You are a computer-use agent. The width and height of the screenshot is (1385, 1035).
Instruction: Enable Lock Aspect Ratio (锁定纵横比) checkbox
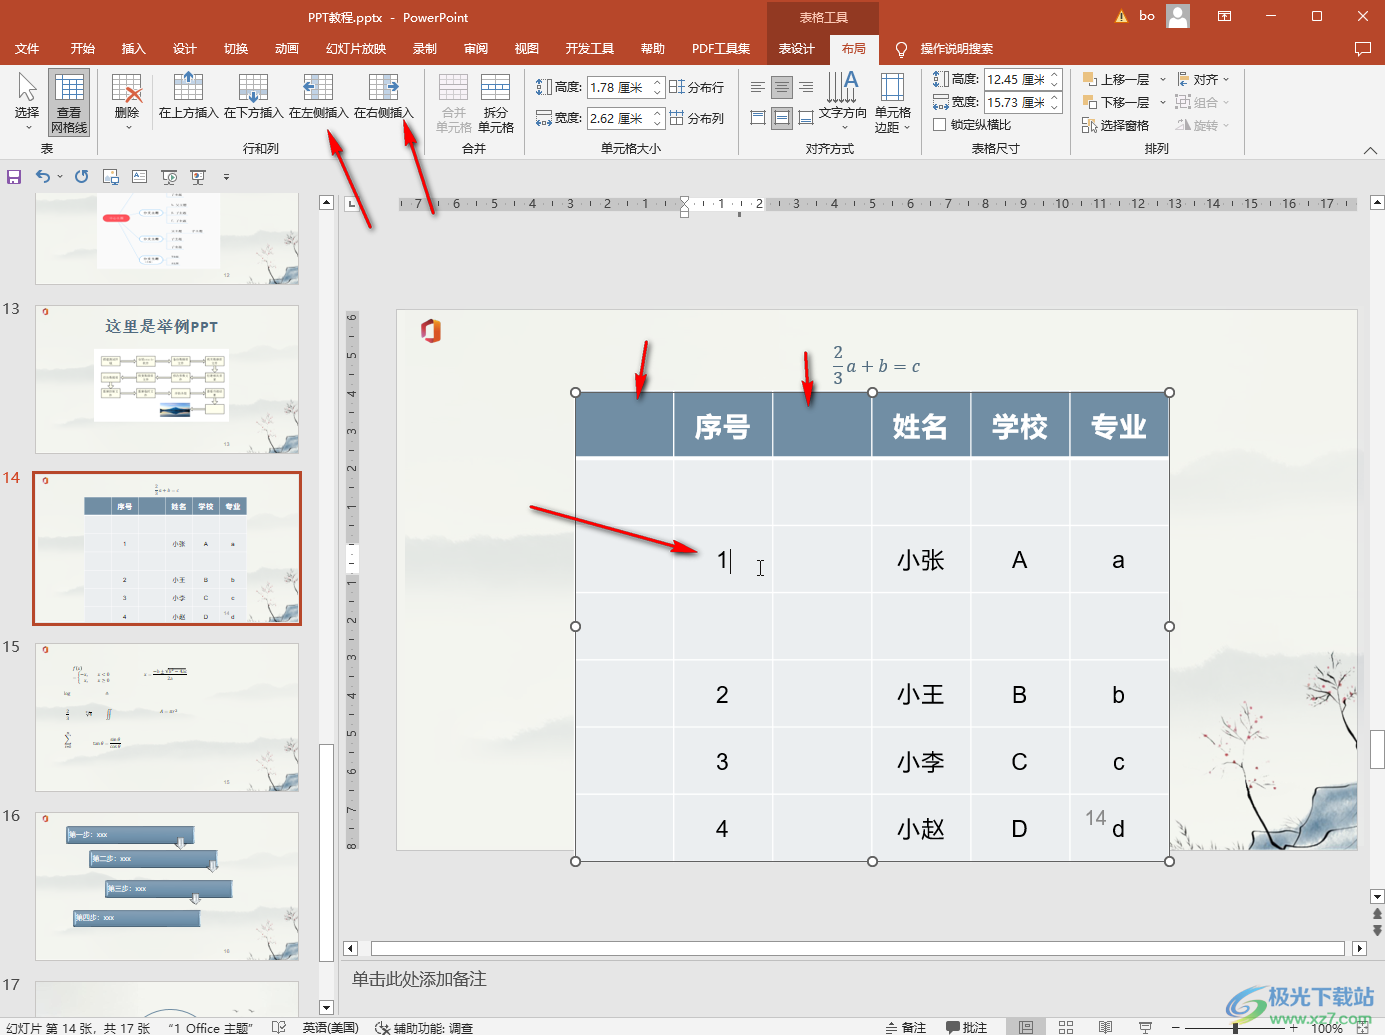[939, 125]
